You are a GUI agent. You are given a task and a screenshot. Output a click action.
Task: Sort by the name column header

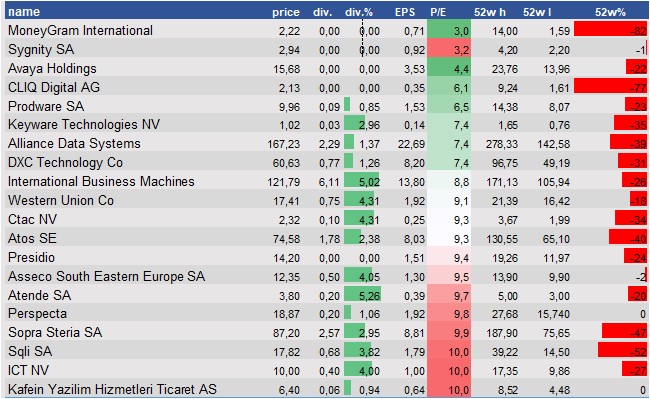point(24,12)
